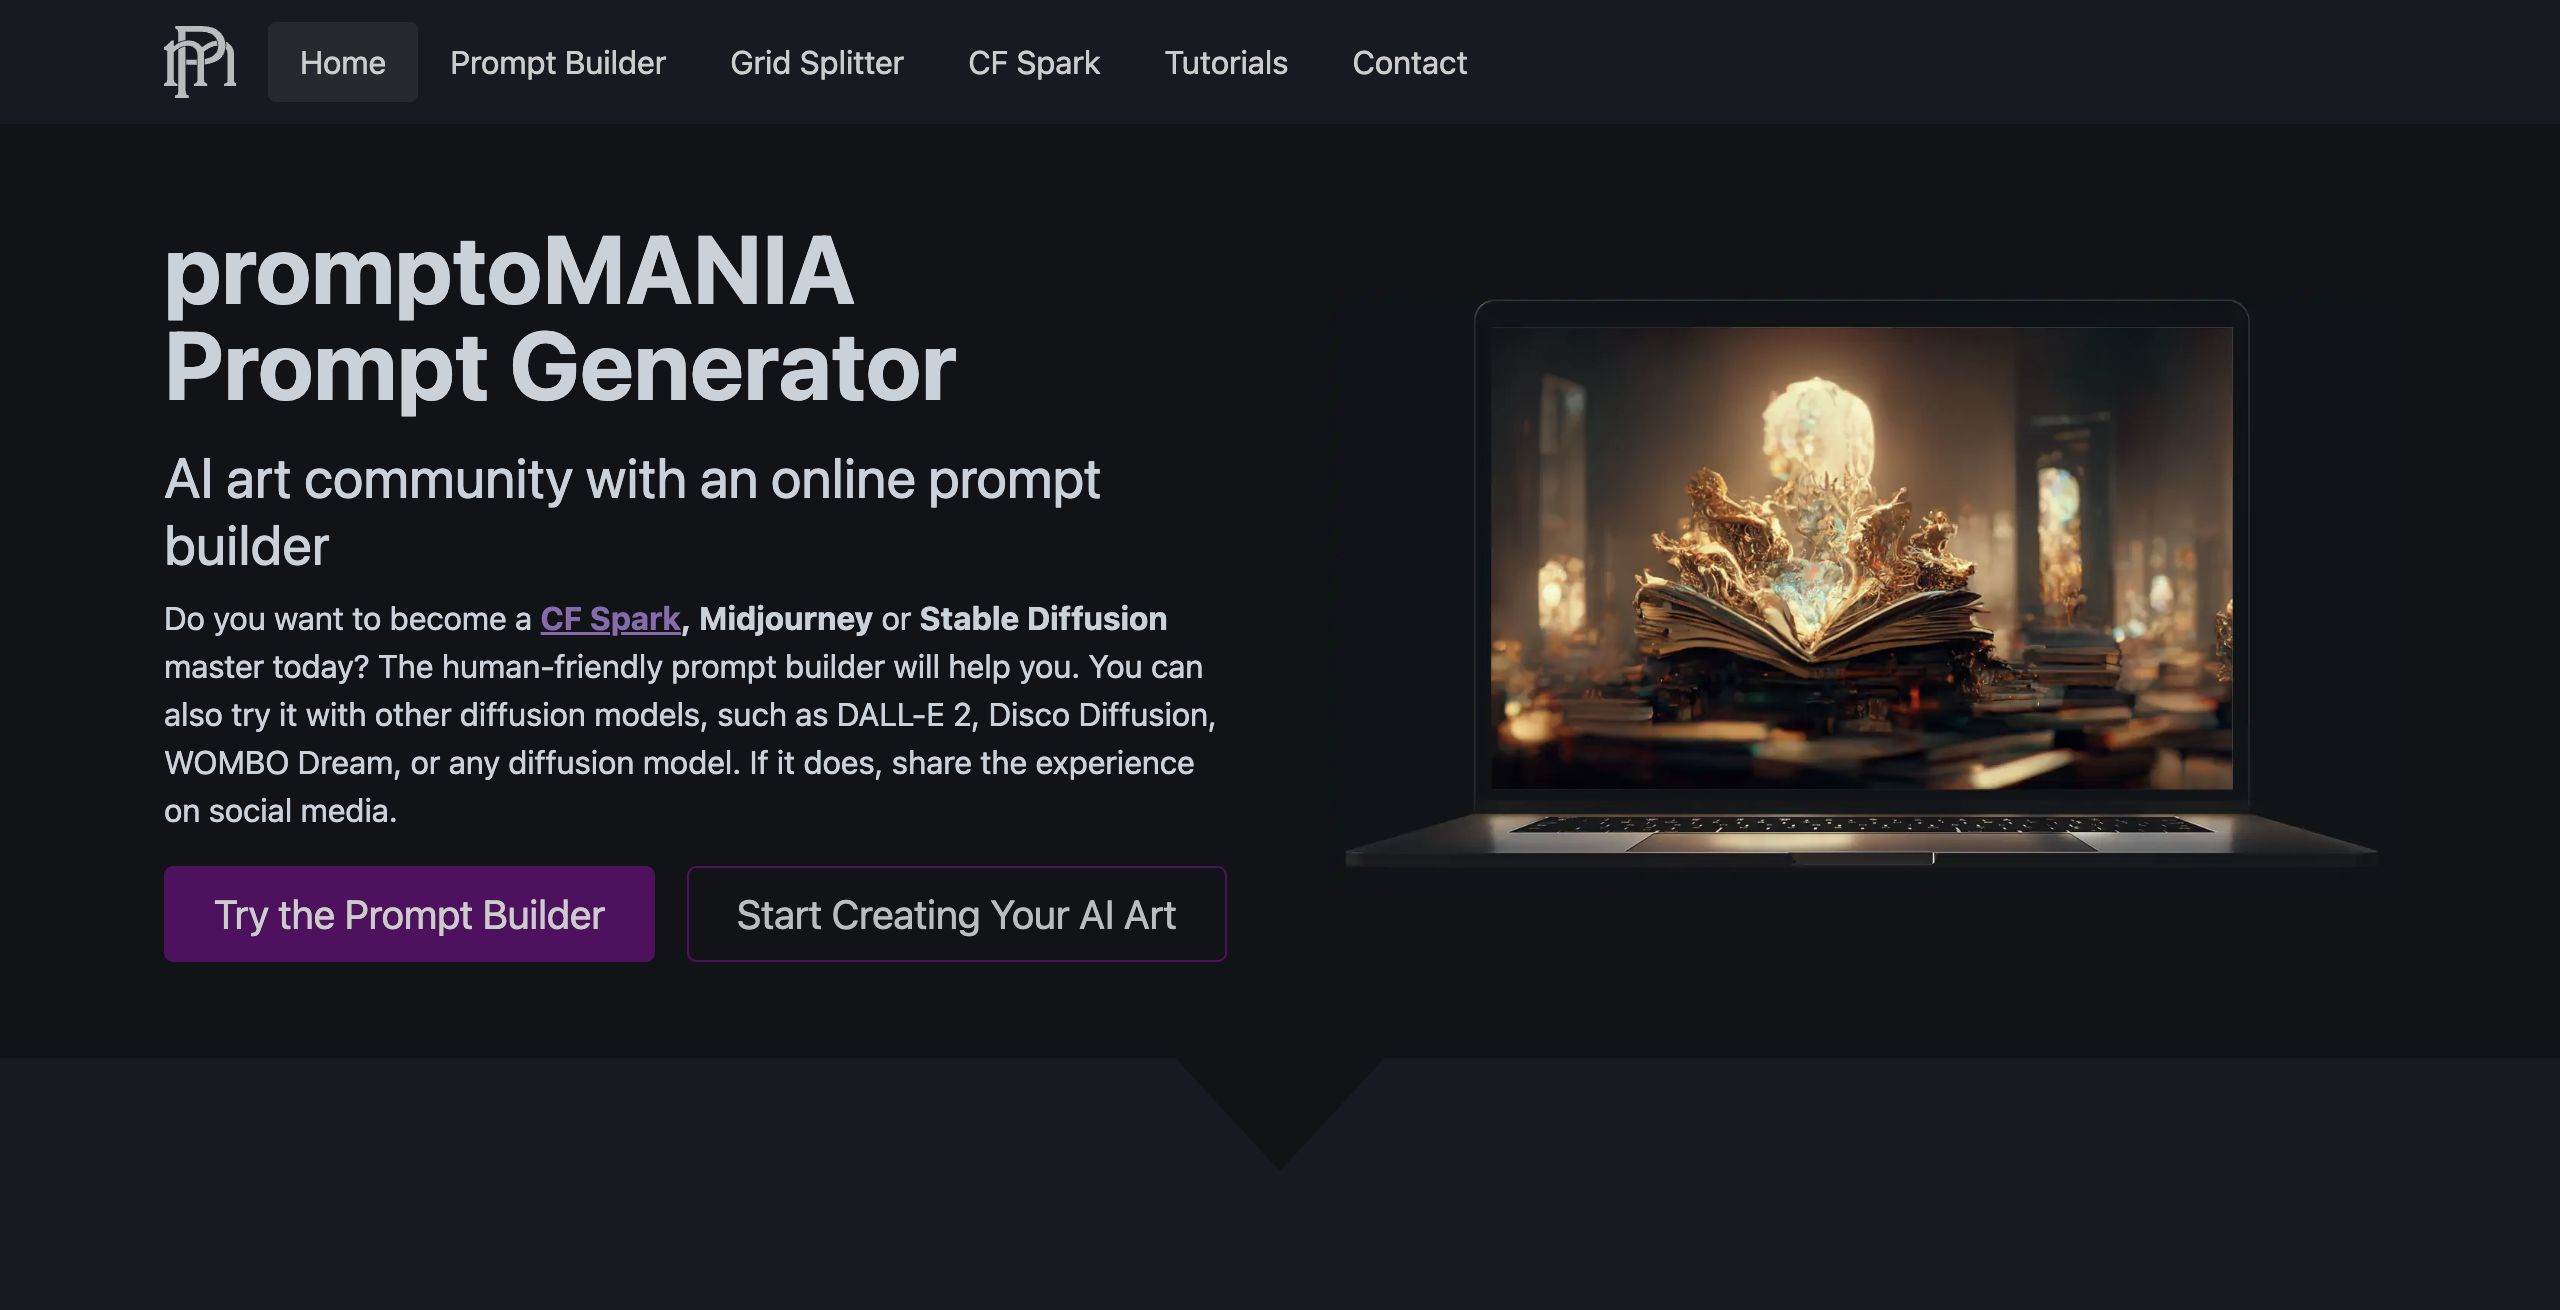Click the Try the Prompt Builder button
This screenshot has height=1310, width=2560.
click(409, 914)
